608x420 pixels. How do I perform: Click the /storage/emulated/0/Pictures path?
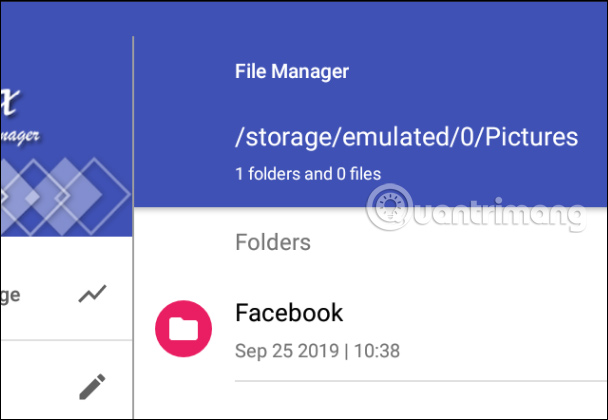coord(406,137)
